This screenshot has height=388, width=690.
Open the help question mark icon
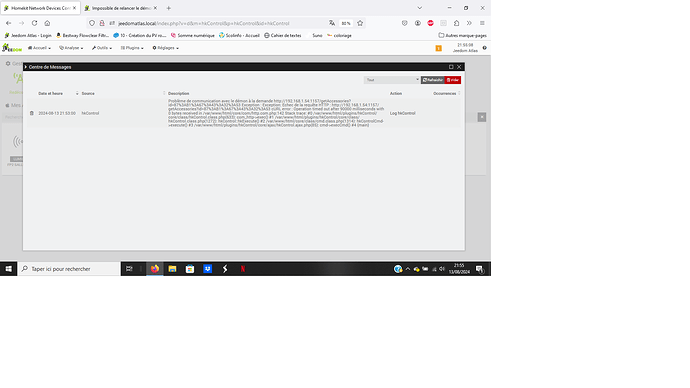click(x=484, y=48)
